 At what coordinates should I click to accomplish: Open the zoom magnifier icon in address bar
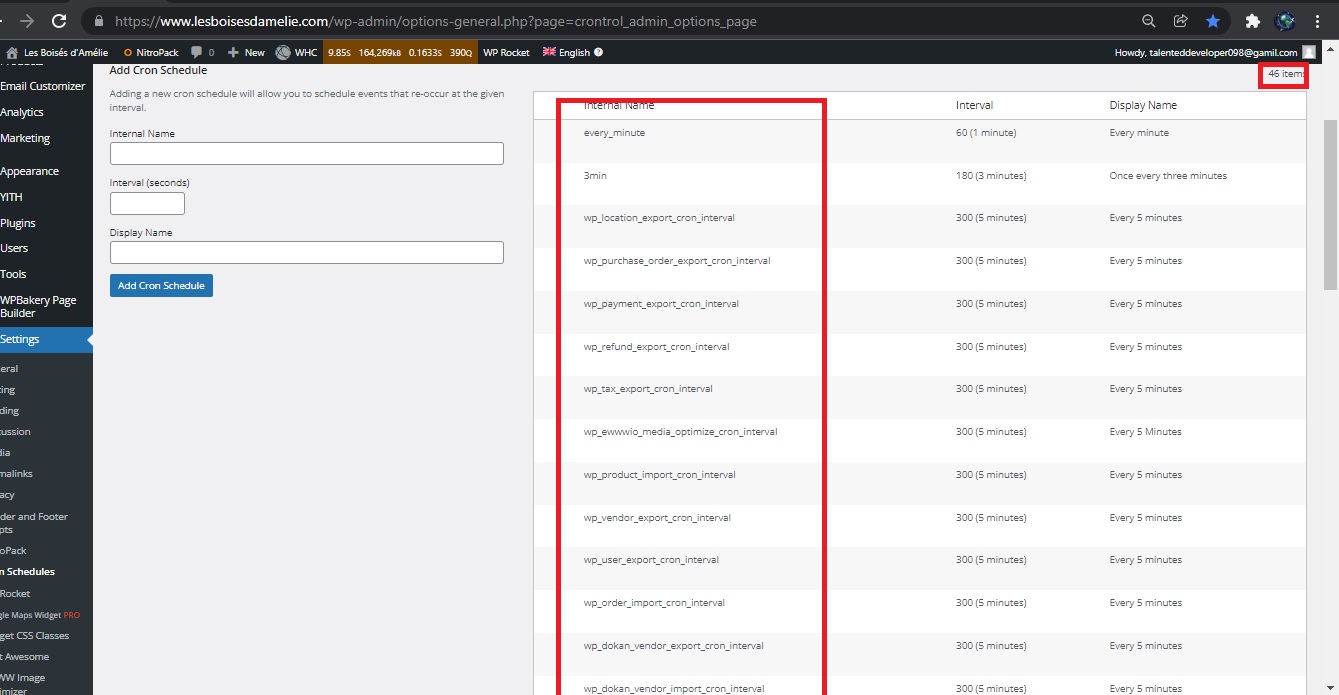click(1149, 21)
